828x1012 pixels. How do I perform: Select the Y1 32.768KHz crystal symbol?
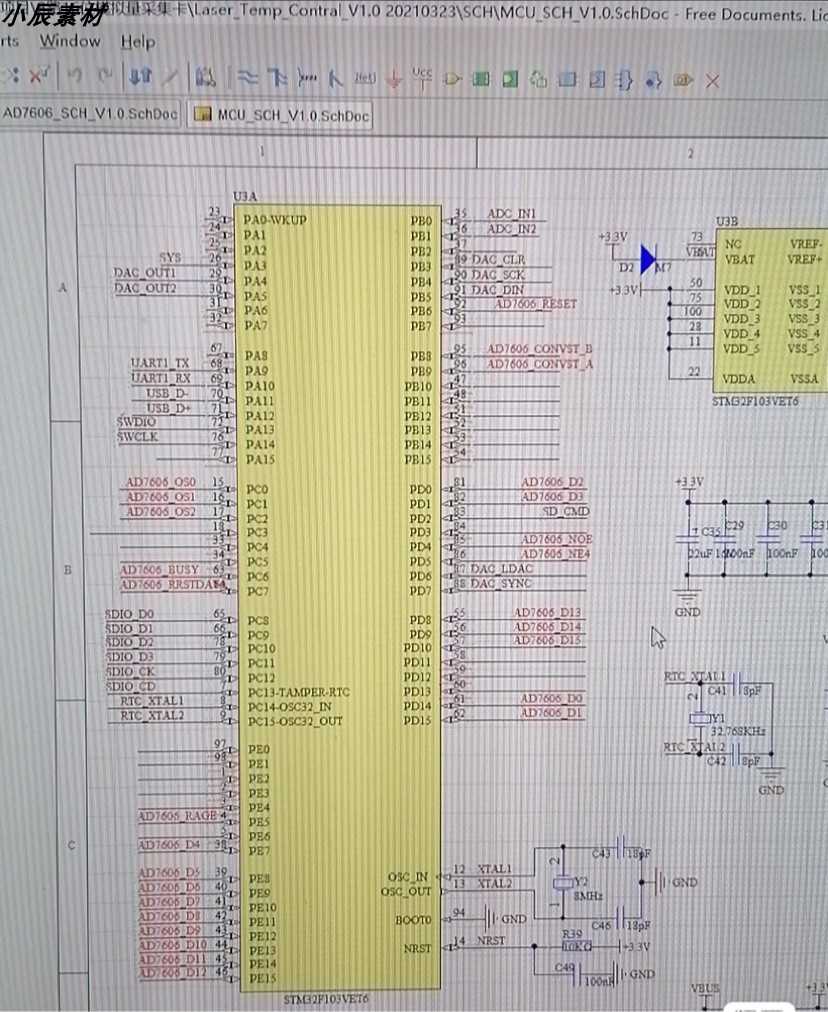point(700,718)
